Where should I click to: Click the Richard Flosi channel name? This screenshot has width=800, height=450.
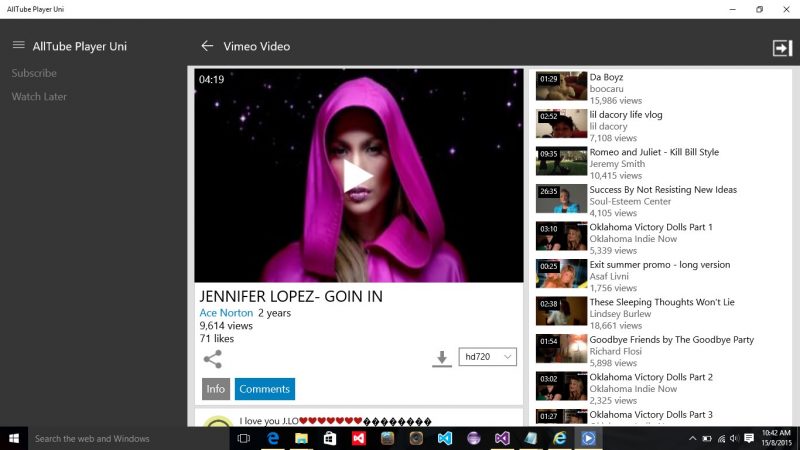tap(616, 352)
